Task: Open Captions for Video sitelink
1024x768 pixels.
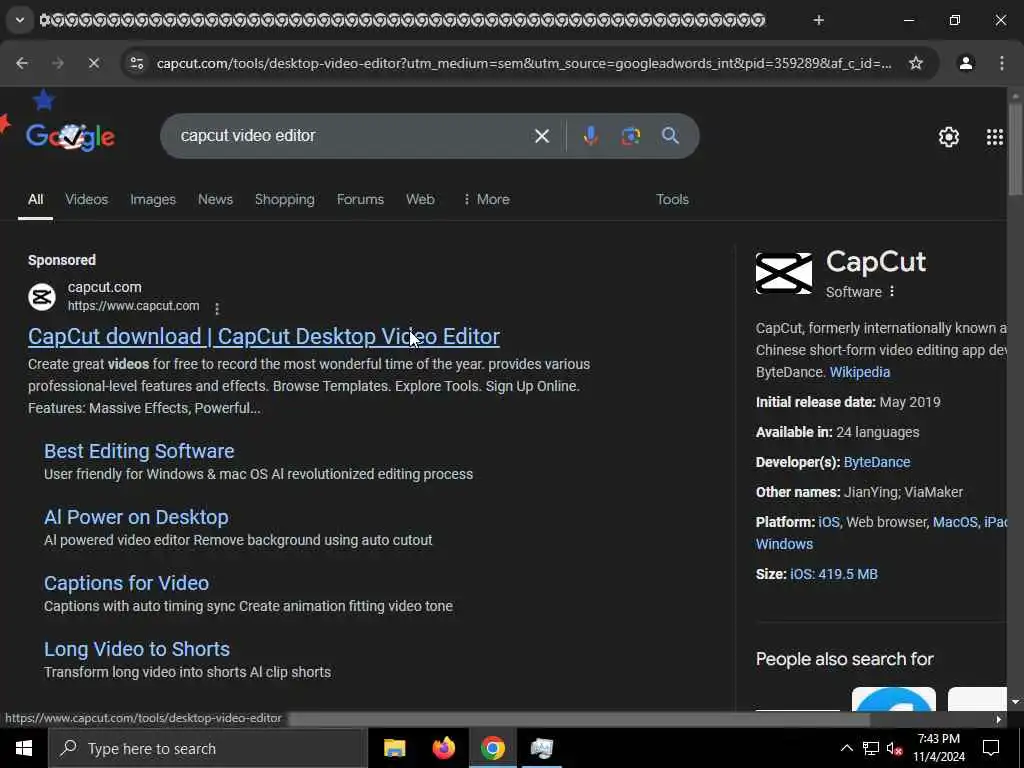Action: [127, 583]
